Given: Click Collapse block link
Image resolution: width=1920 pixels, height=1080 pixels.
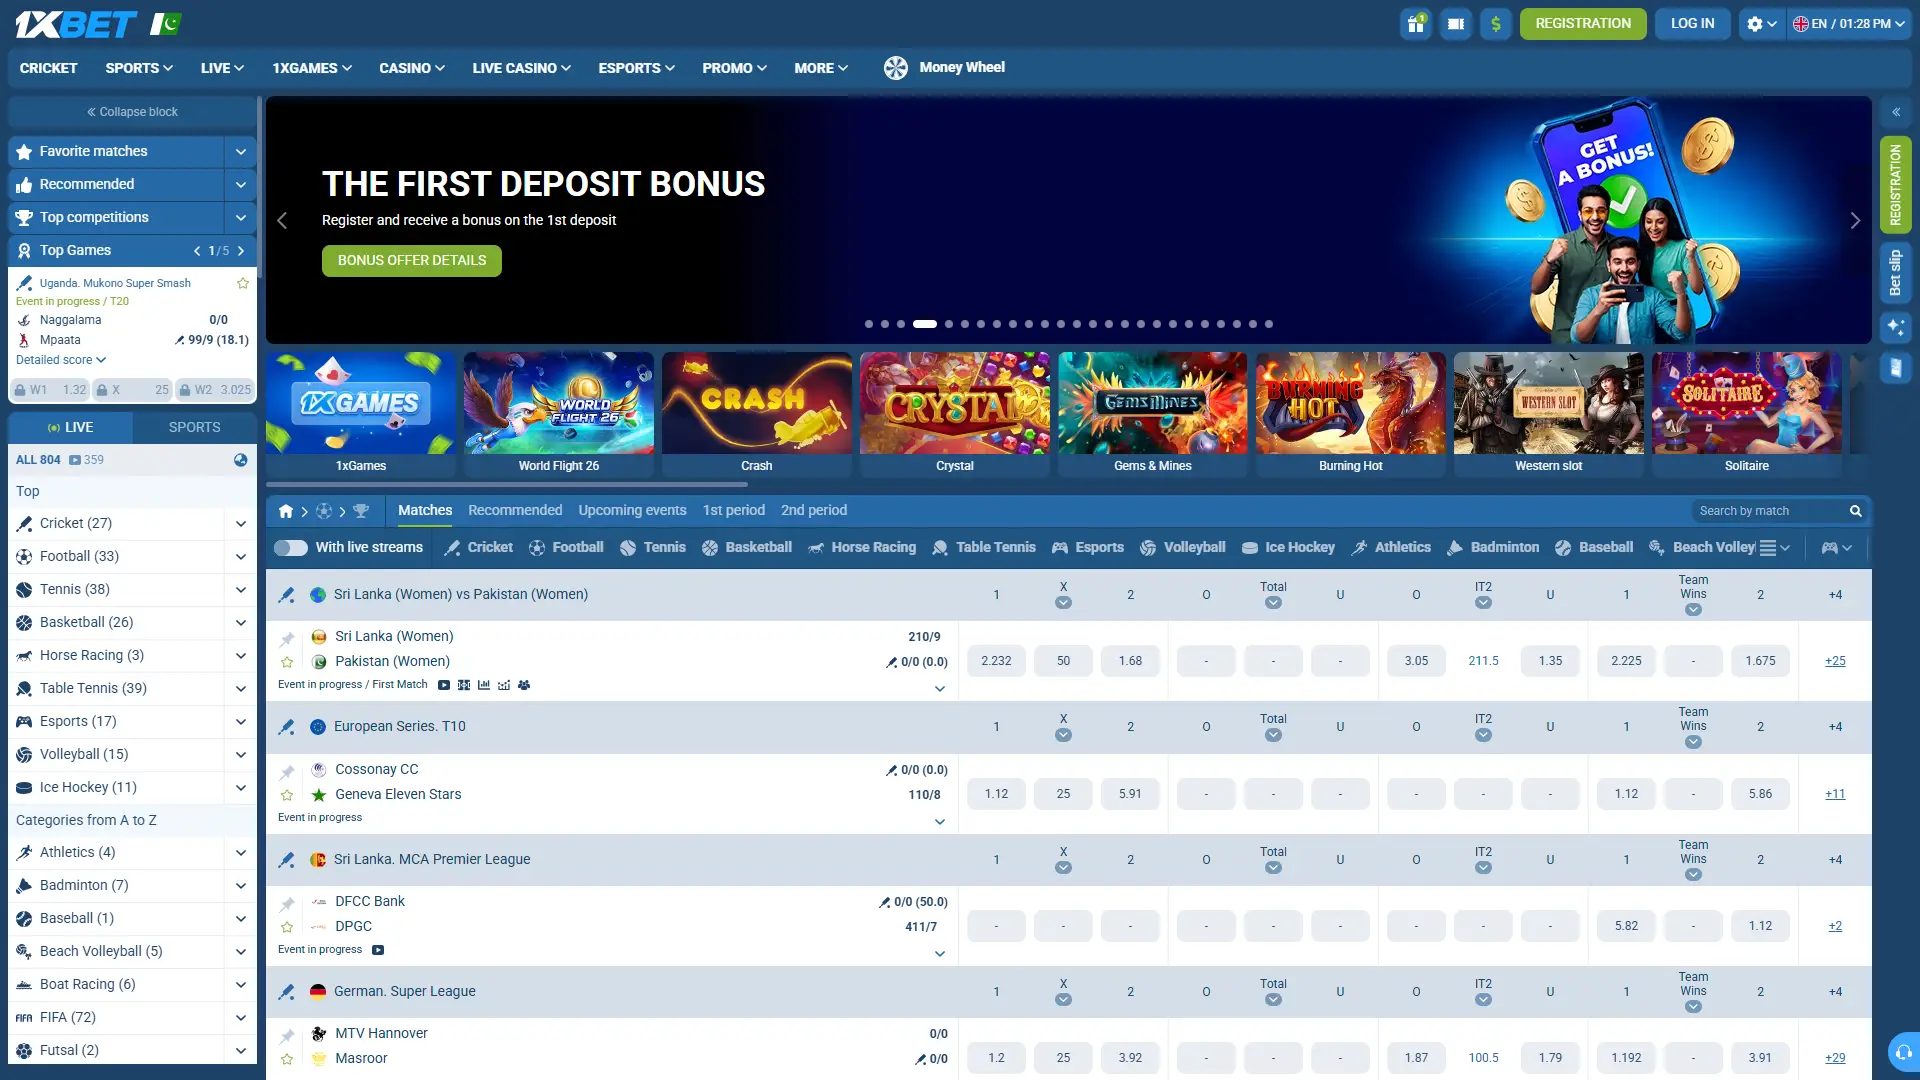Looking at the screenshot, I should (x=132, y=112).
